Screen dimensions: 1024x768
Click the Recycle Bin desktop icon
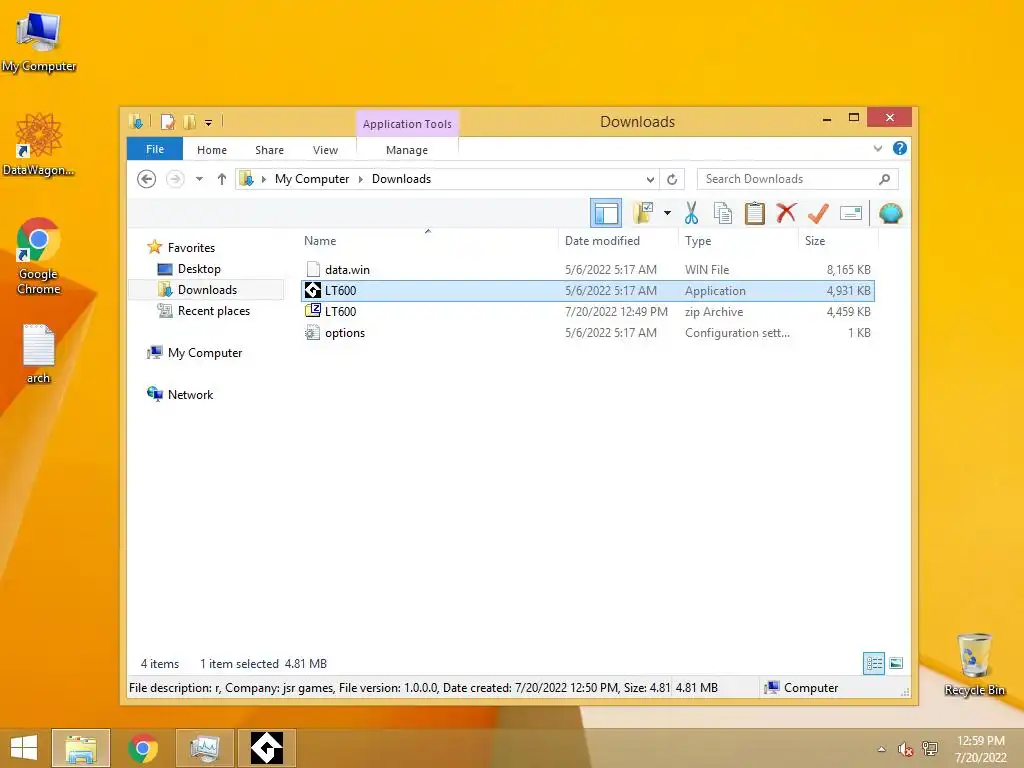pos(974,664)
